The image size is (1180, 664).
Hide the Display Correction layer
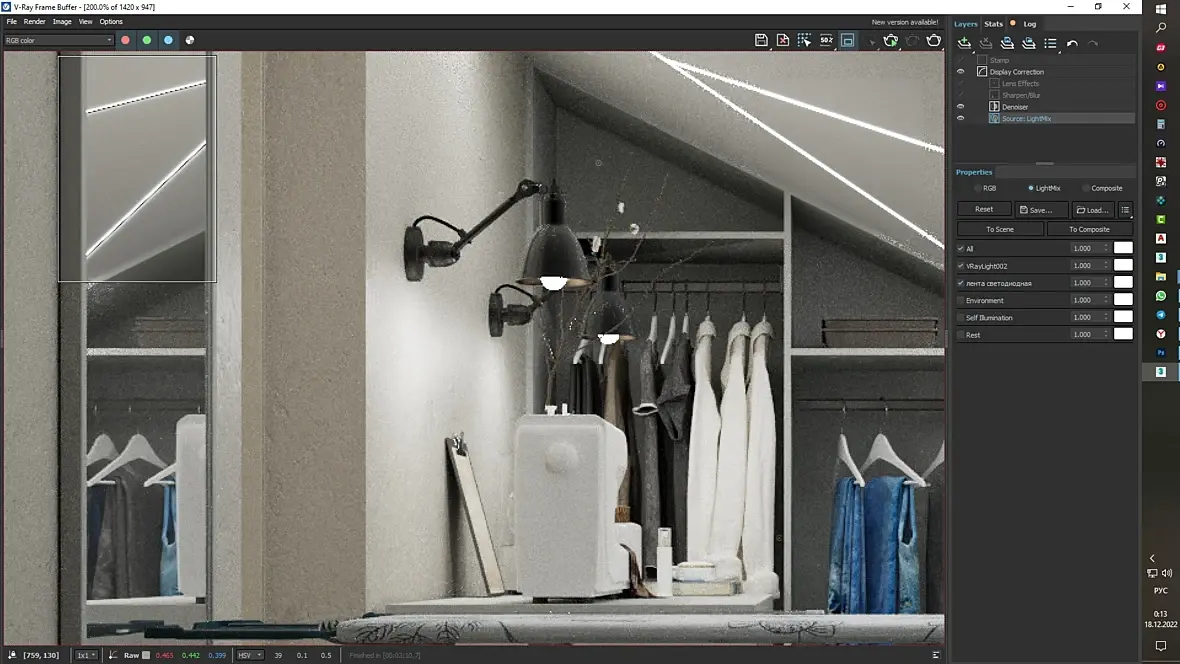(960, 72)
